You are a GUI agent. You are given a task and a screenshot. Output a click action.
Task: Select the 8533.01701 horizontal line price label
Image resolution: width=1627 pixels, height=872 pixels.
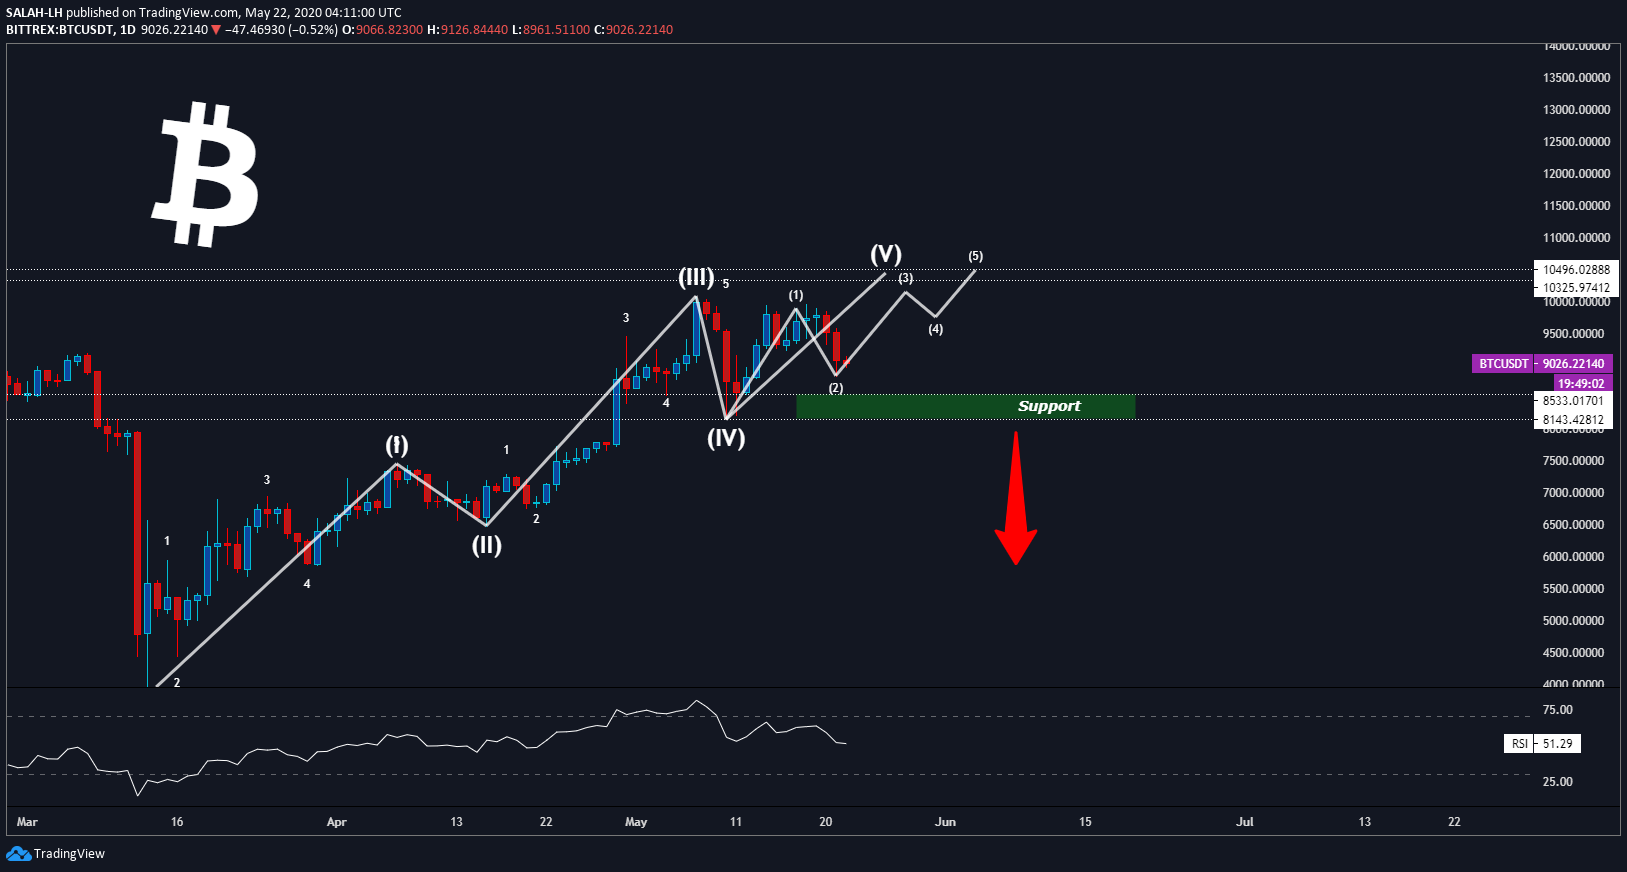click(x=1572, y=401)
